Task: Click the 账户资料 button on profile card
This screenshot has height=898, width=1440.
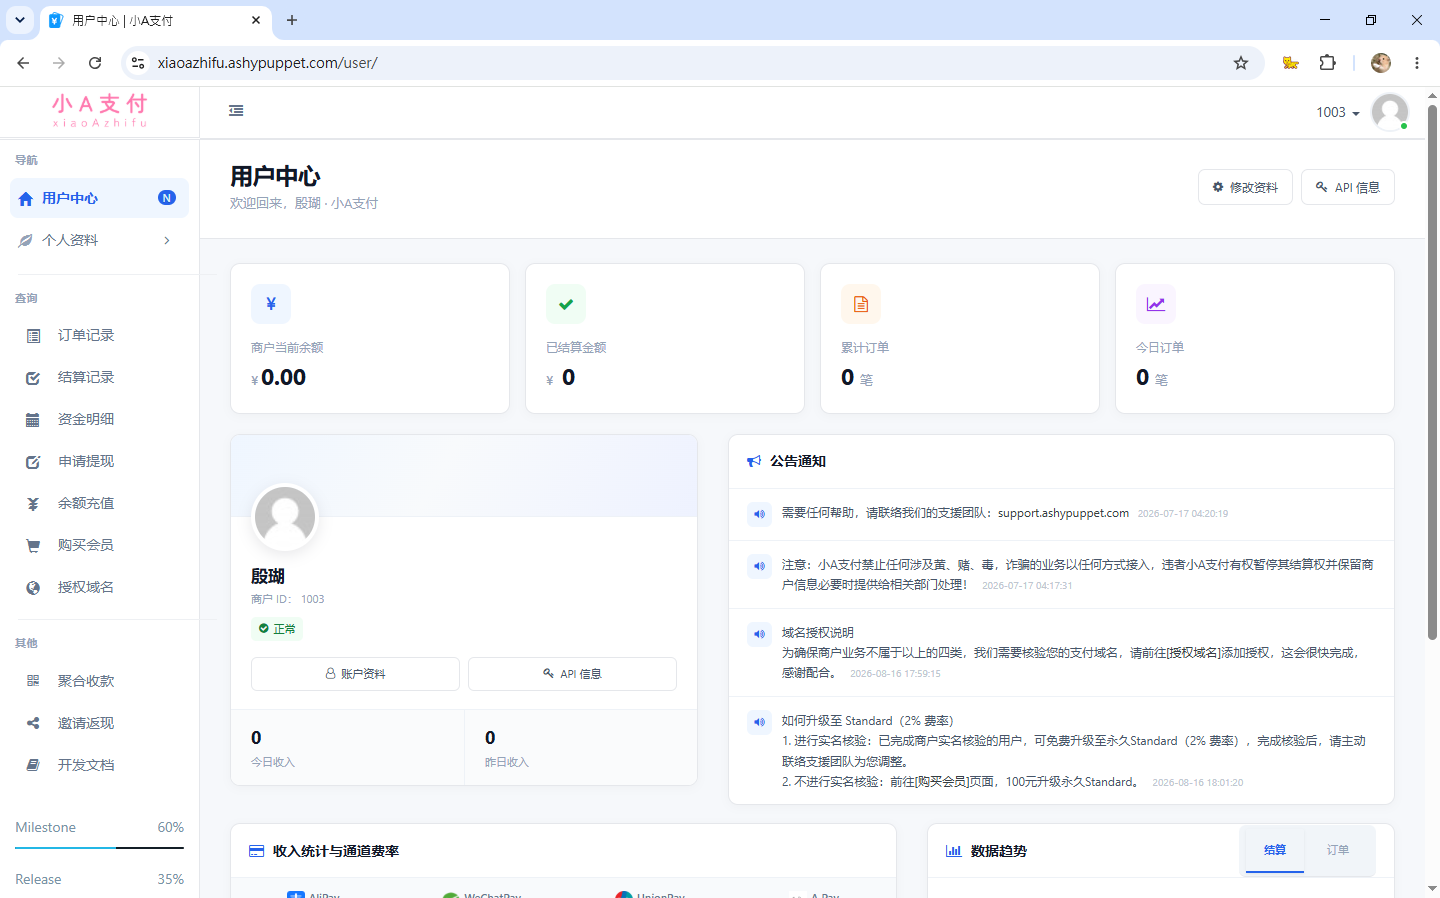Action: click(x=355, y=674)
